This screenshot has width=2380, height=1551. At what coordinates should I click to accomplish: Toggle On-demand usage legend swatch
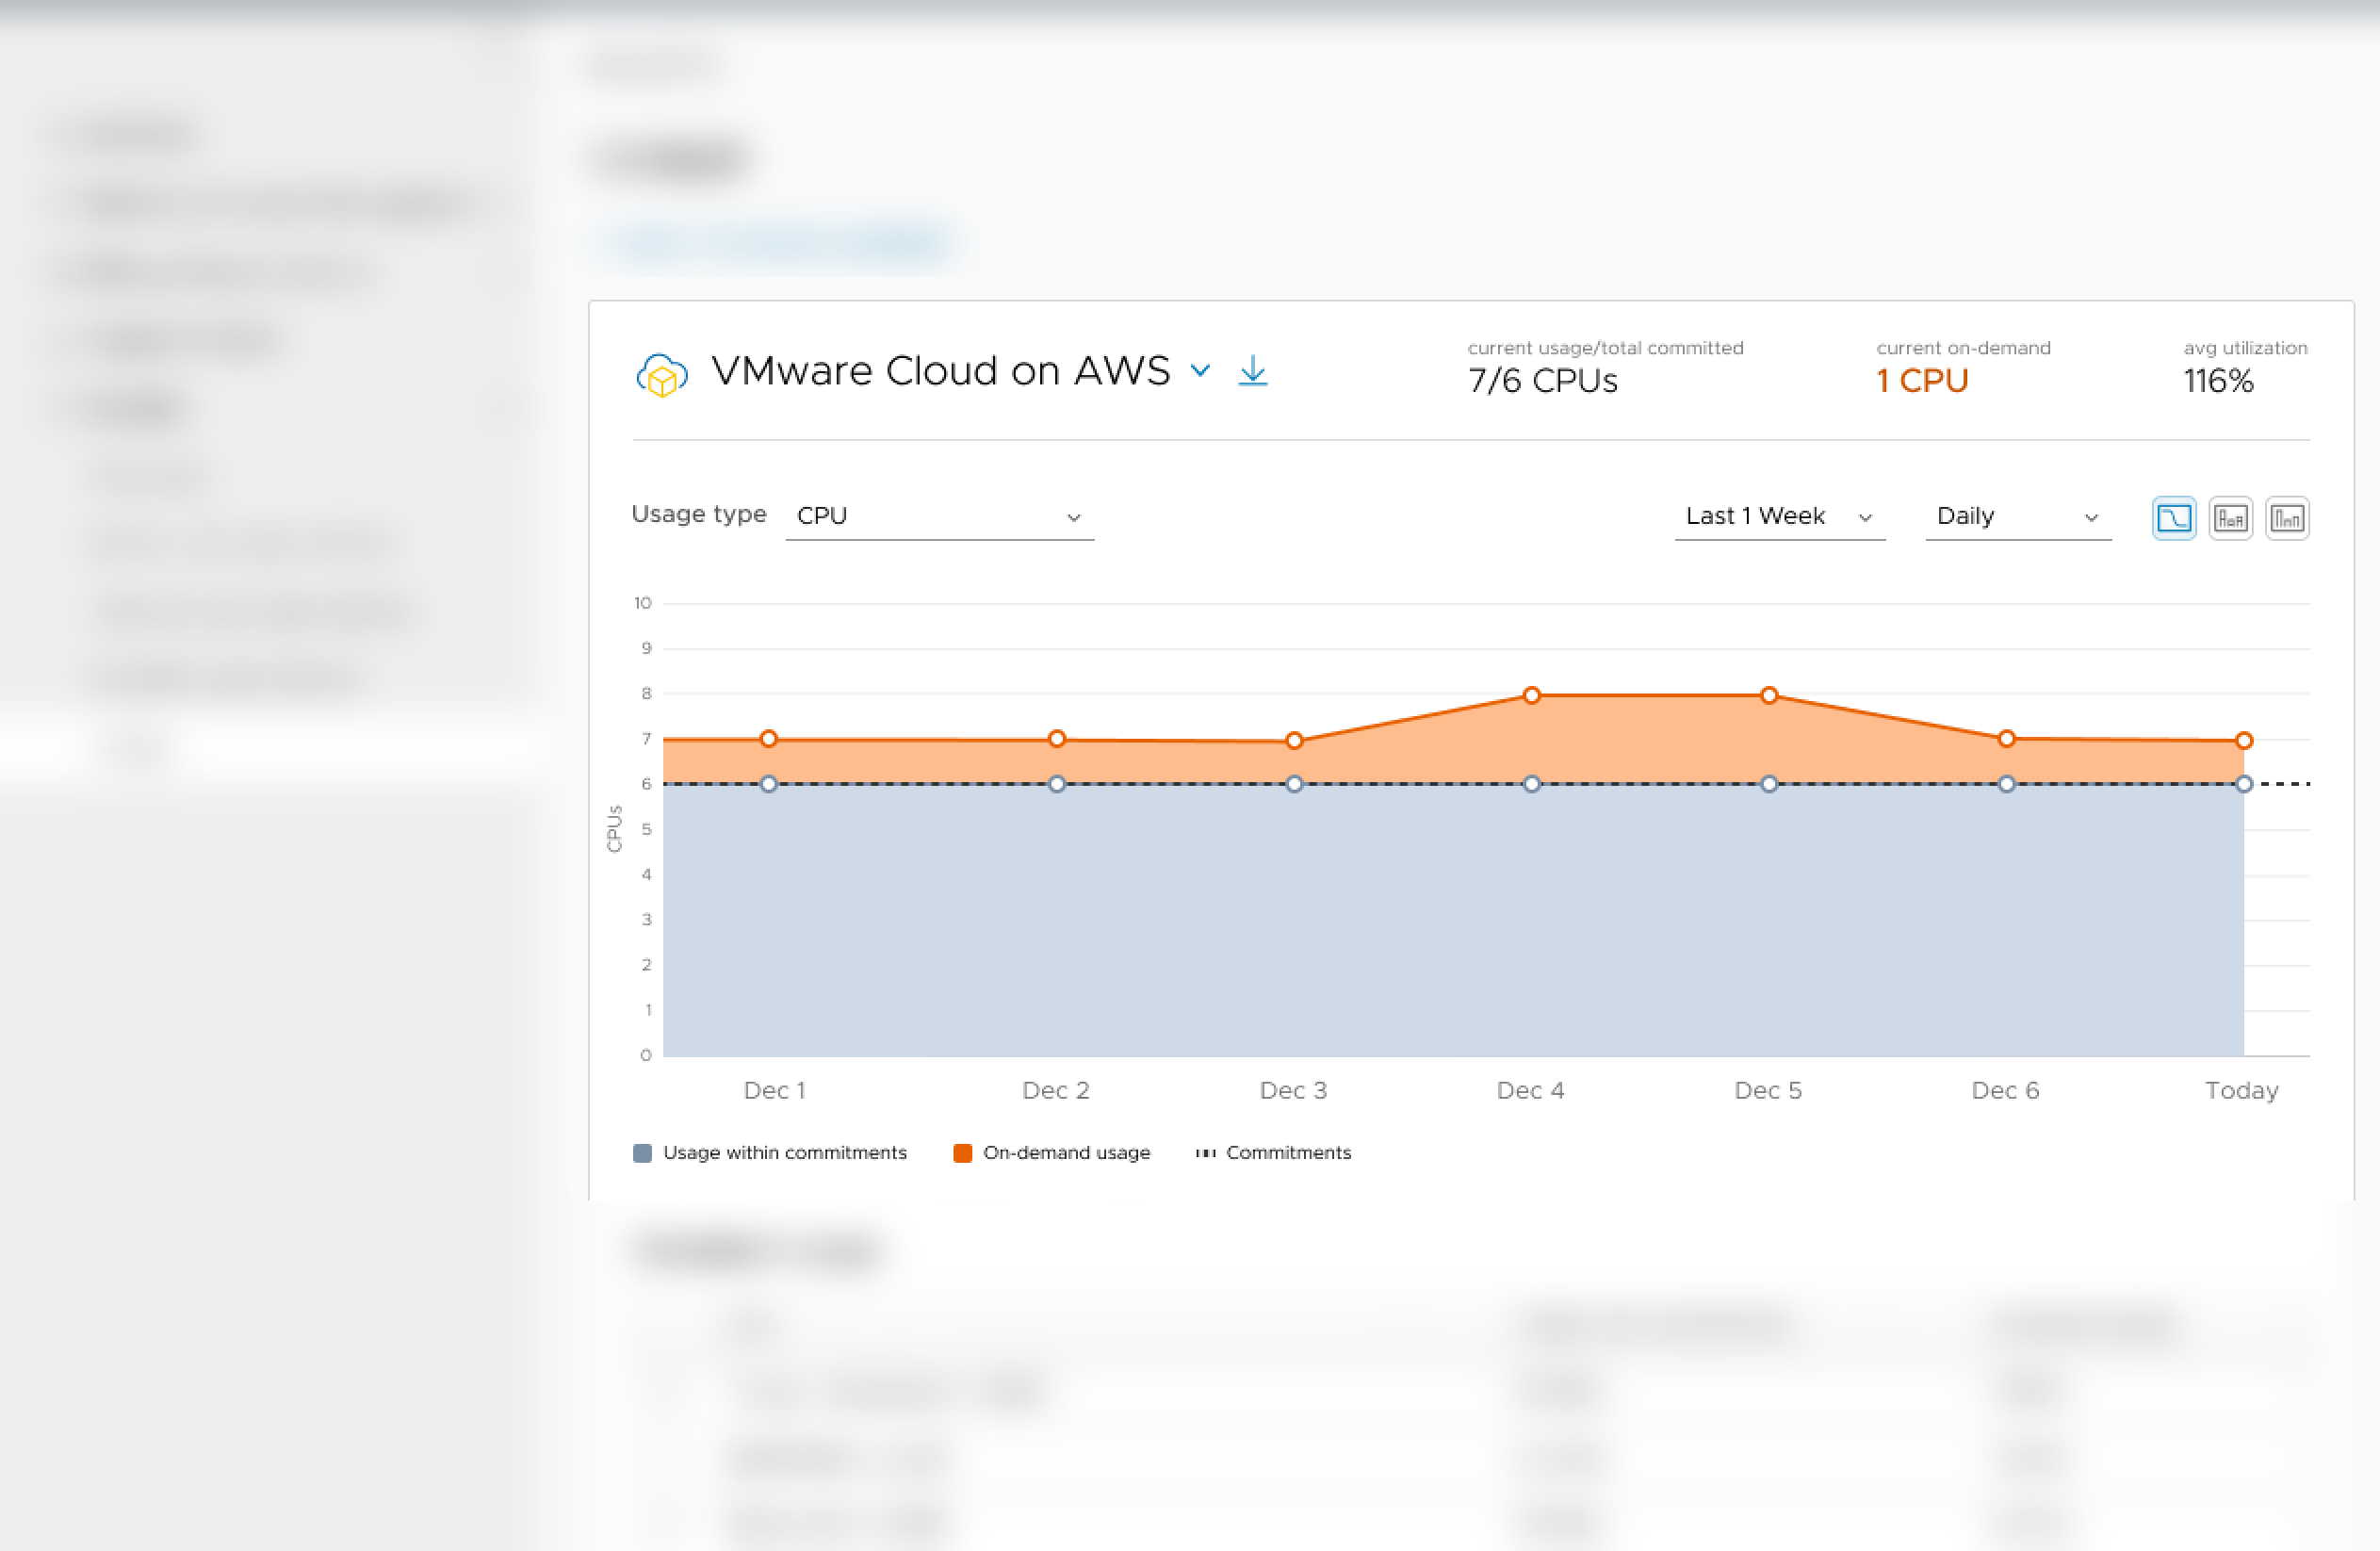pos(963,1153)
